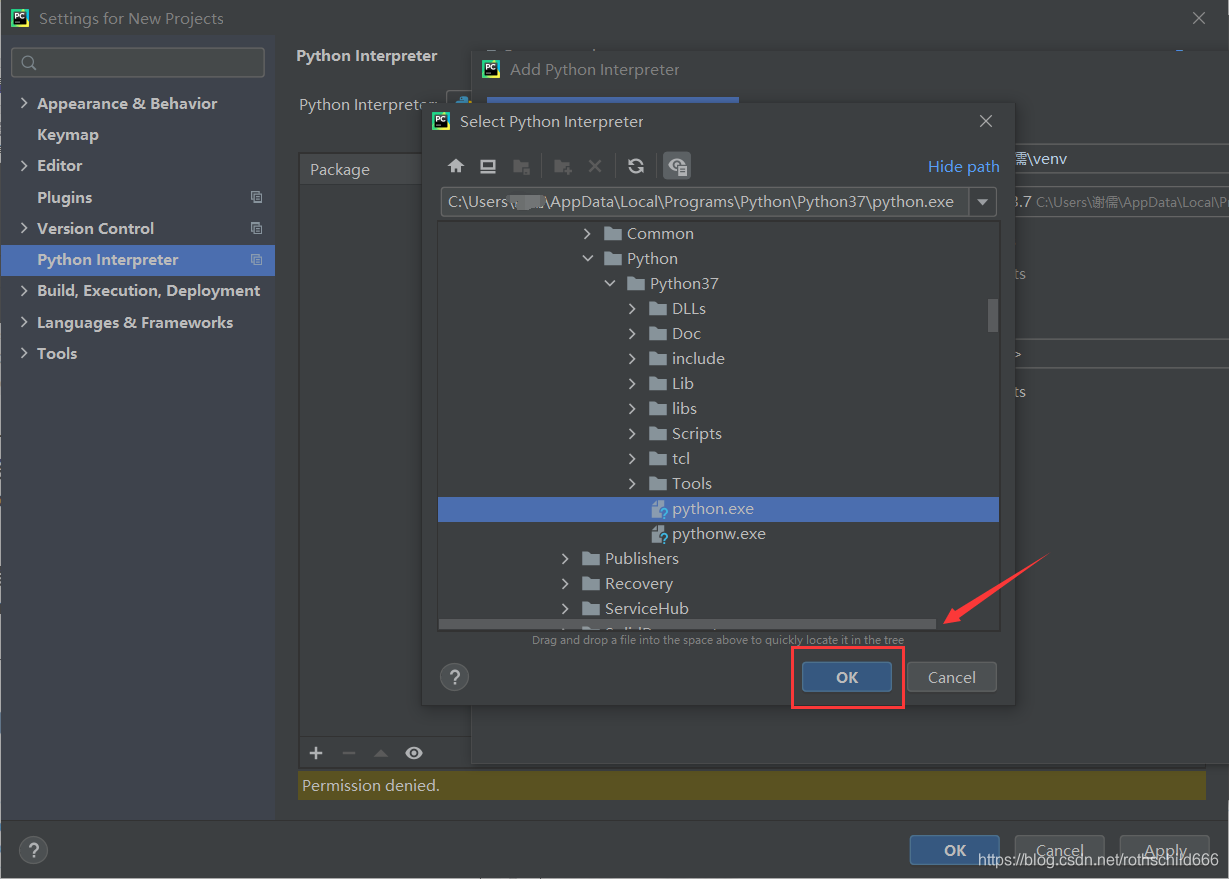Image resolution: width=1229 pixels, height=879 pixels.
Task: Click the Tools folder icon in tree
Action: pyautogui.click(x=657, y=484)
